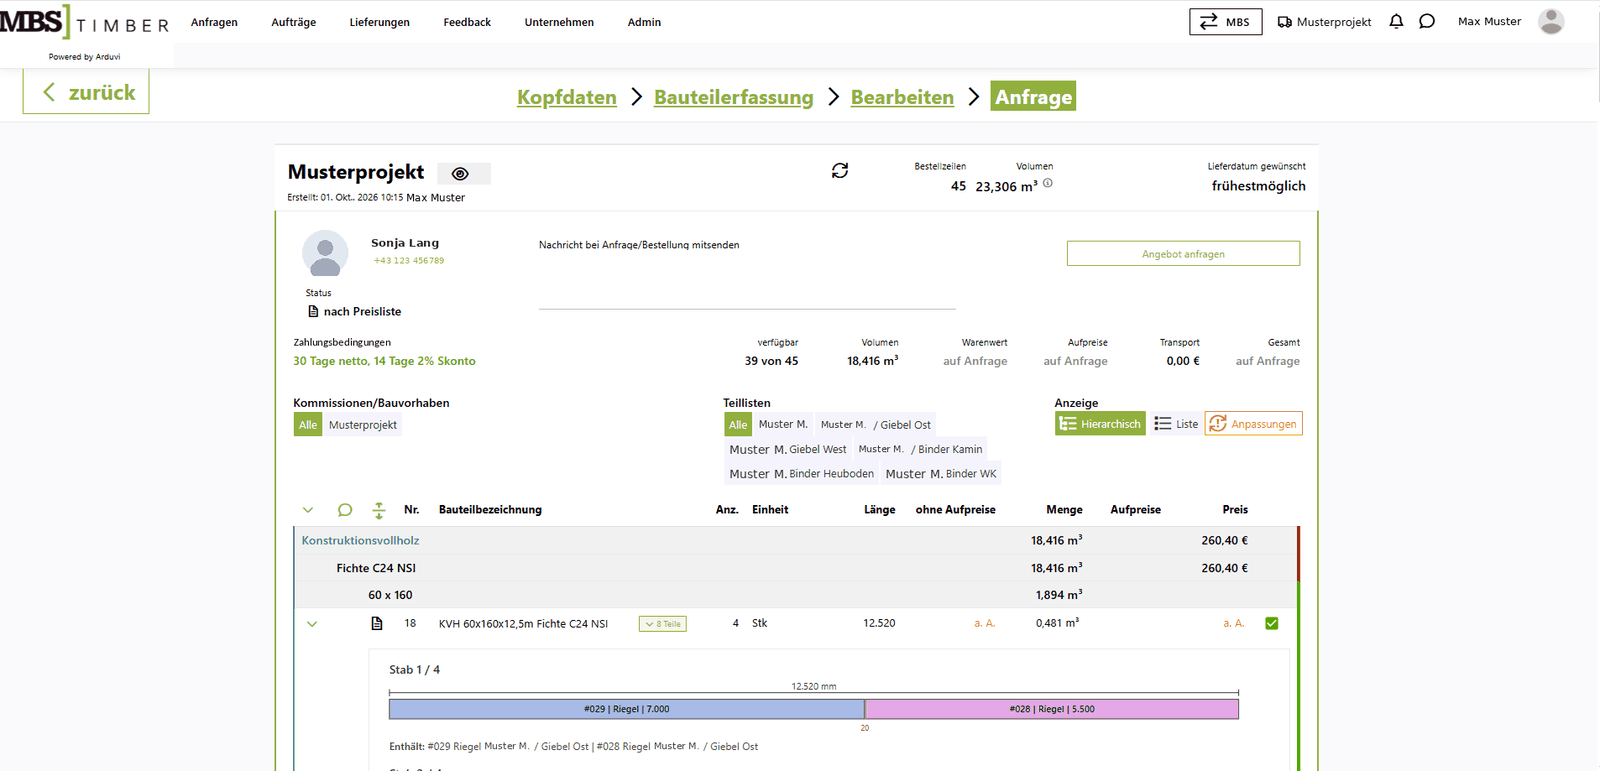
Task: Click the Sonja Lang contact avatar
Action: (325, 253)
